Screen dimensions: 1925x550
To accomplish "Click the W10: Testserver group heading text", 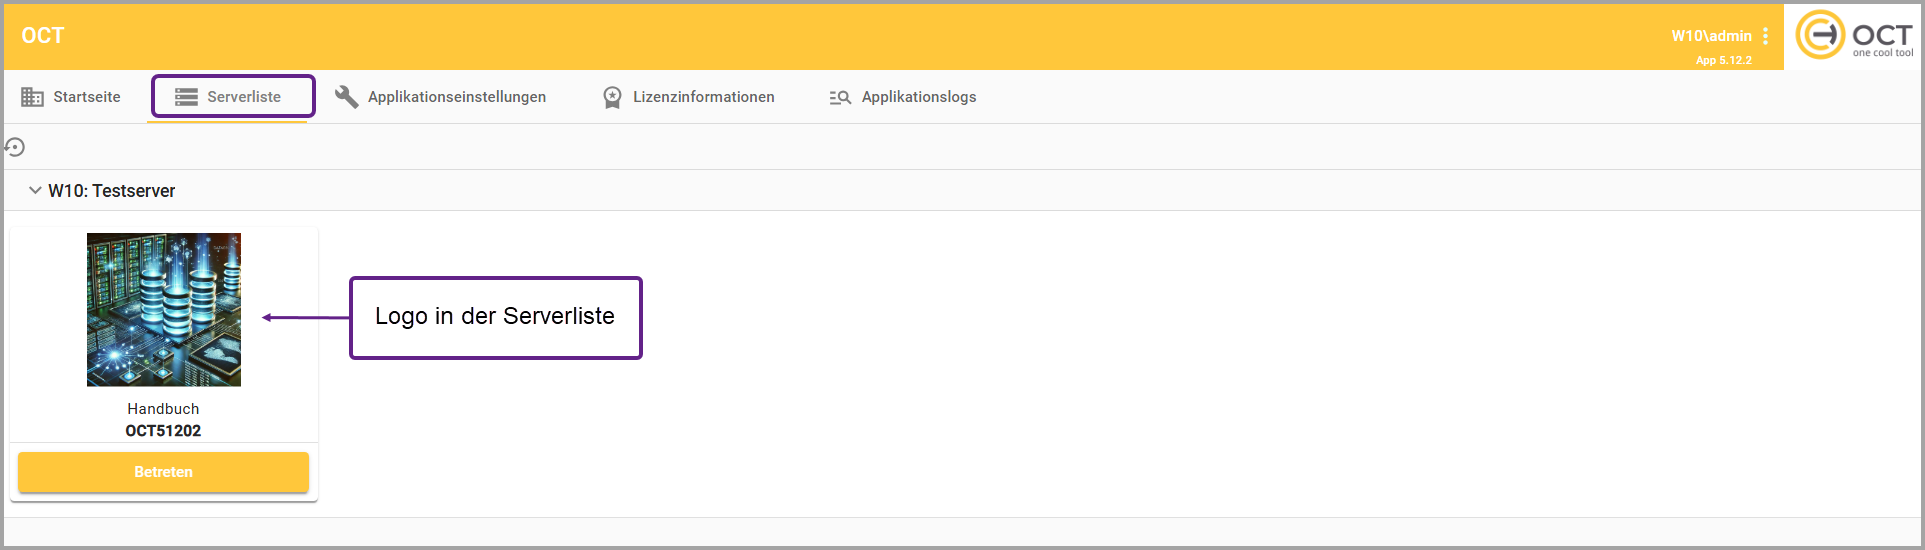I will click(112, 191).
